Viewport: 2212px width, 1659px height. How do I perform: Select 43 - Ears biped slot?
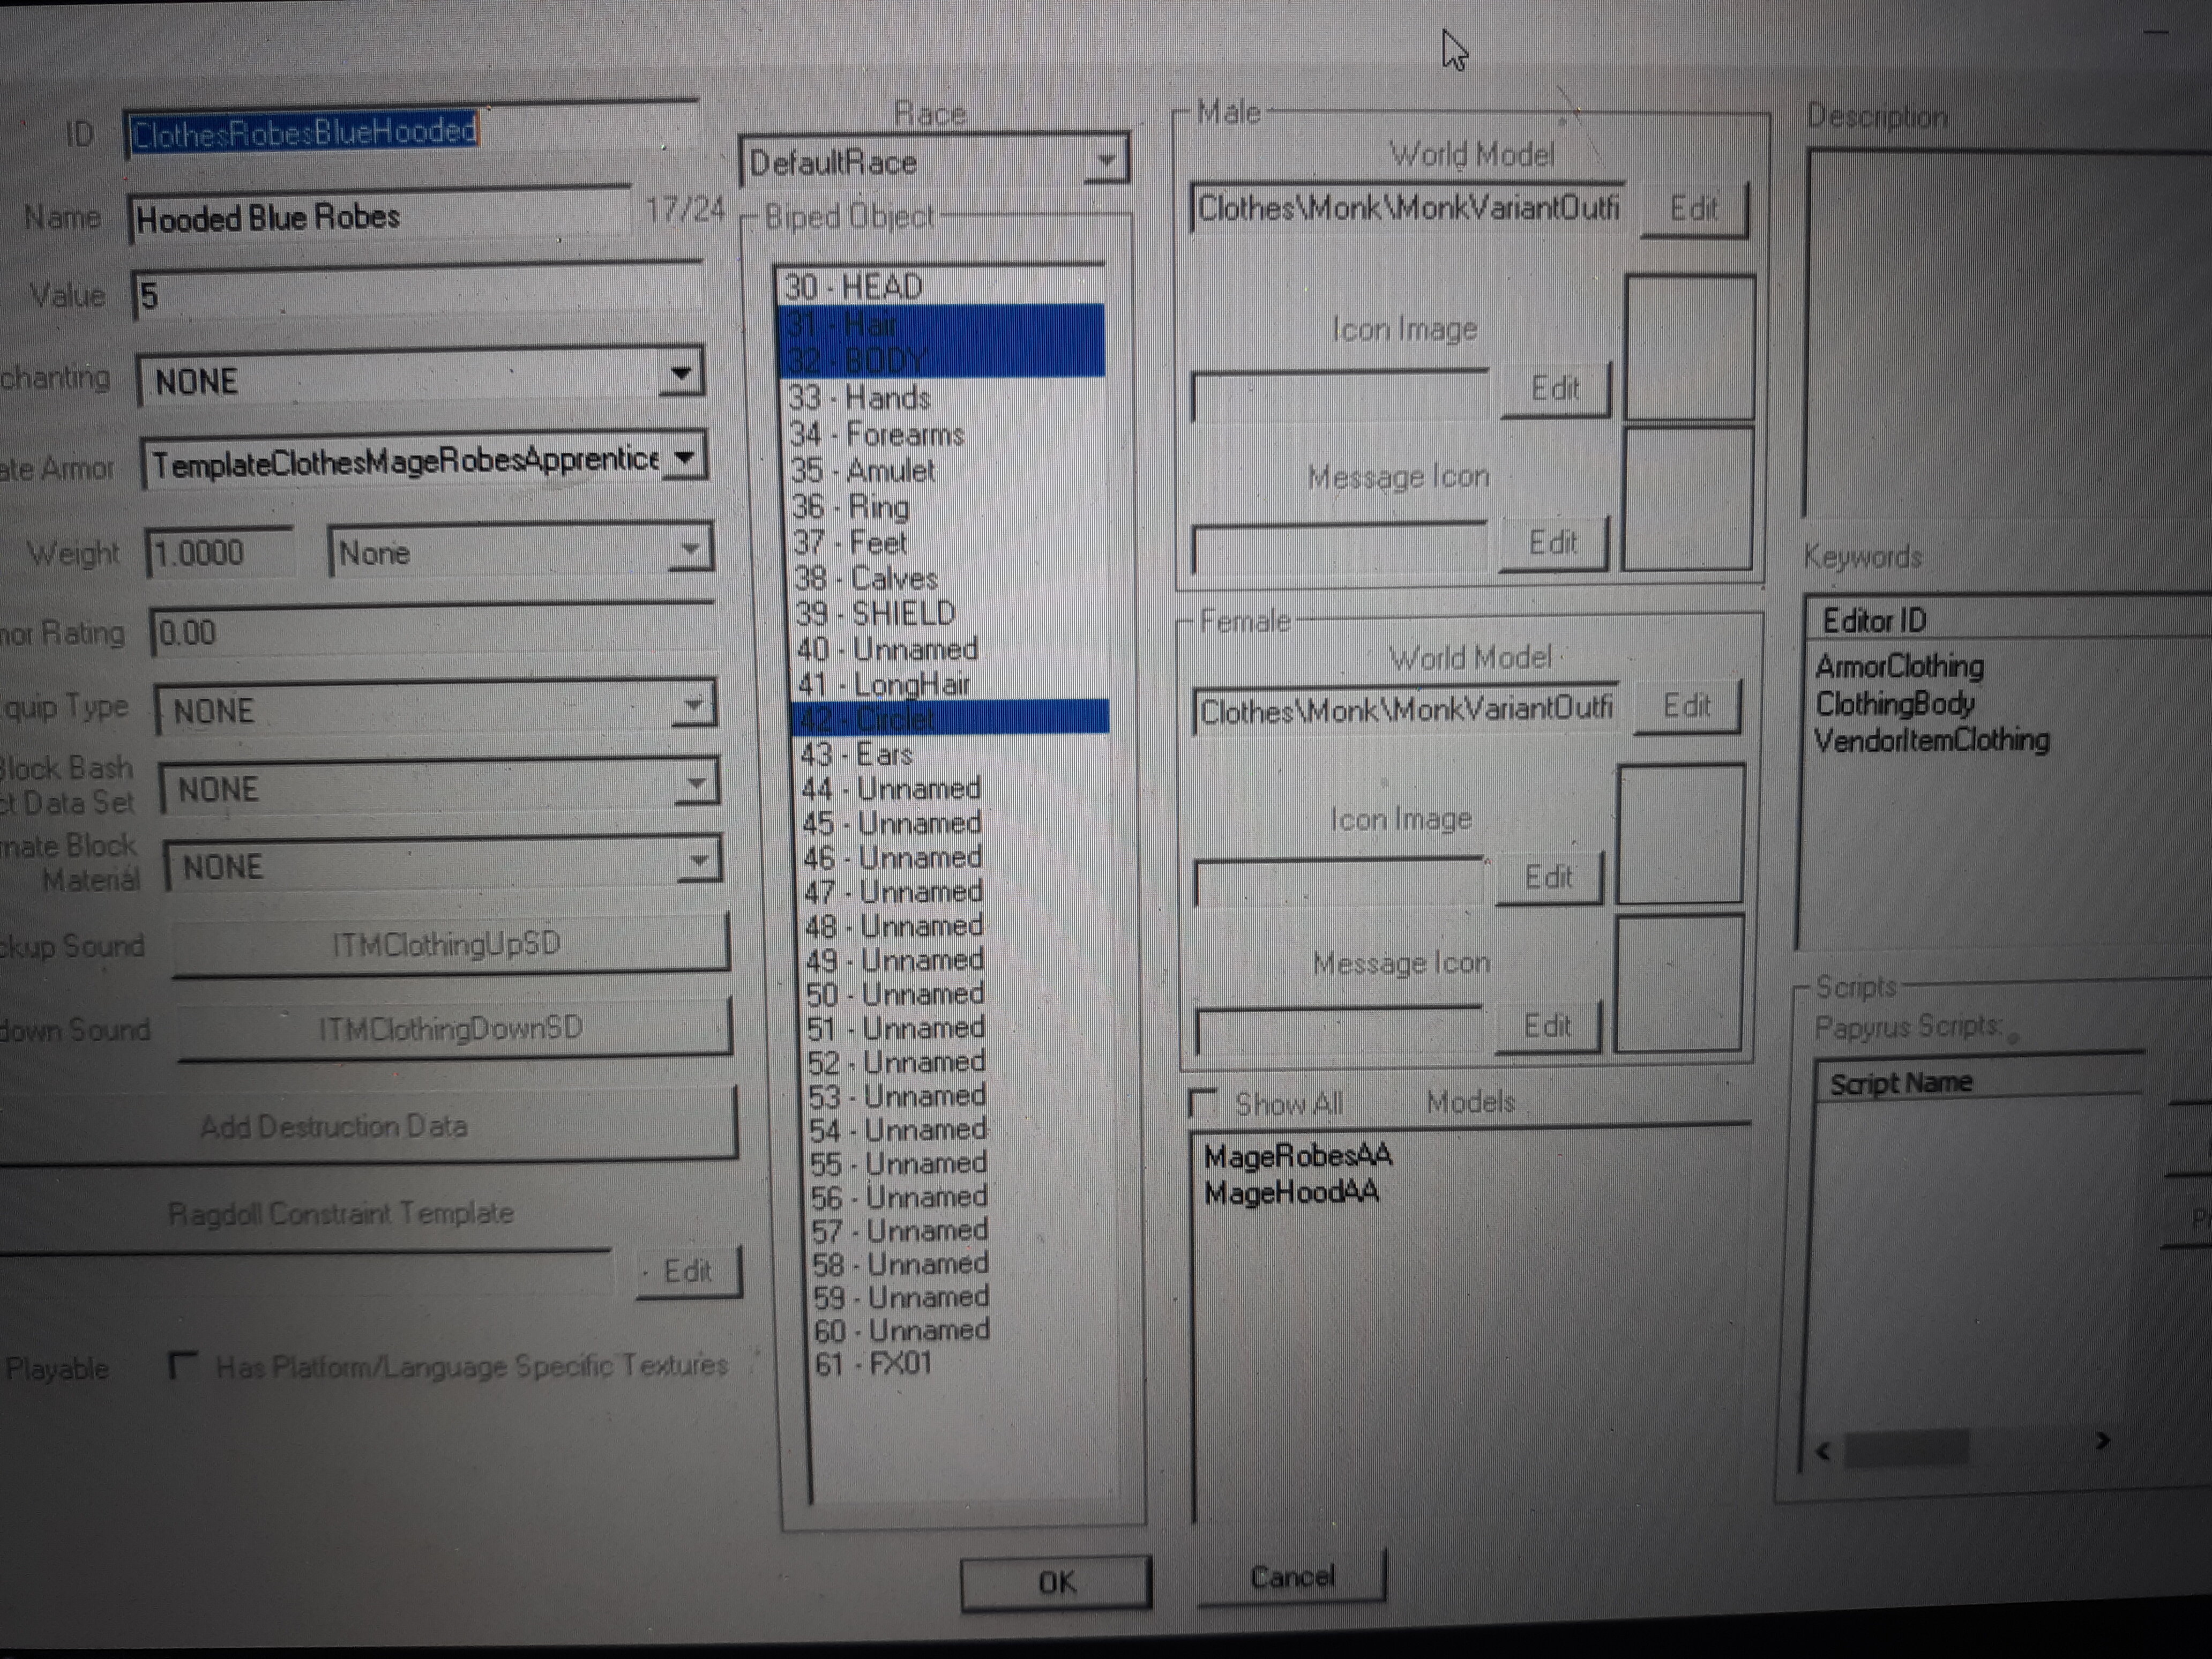pyautogui.click(x=953, y=753)
